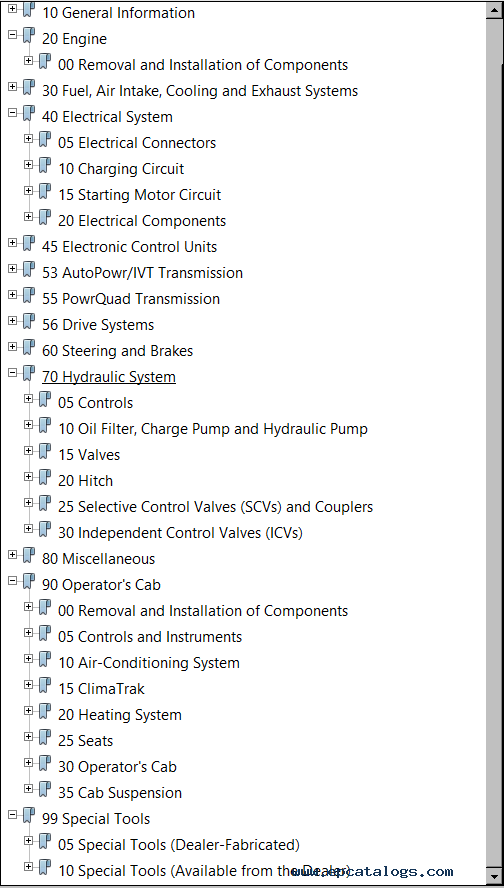
Task: Collapse the 40 Electrical System node
Action: (13, 113)
